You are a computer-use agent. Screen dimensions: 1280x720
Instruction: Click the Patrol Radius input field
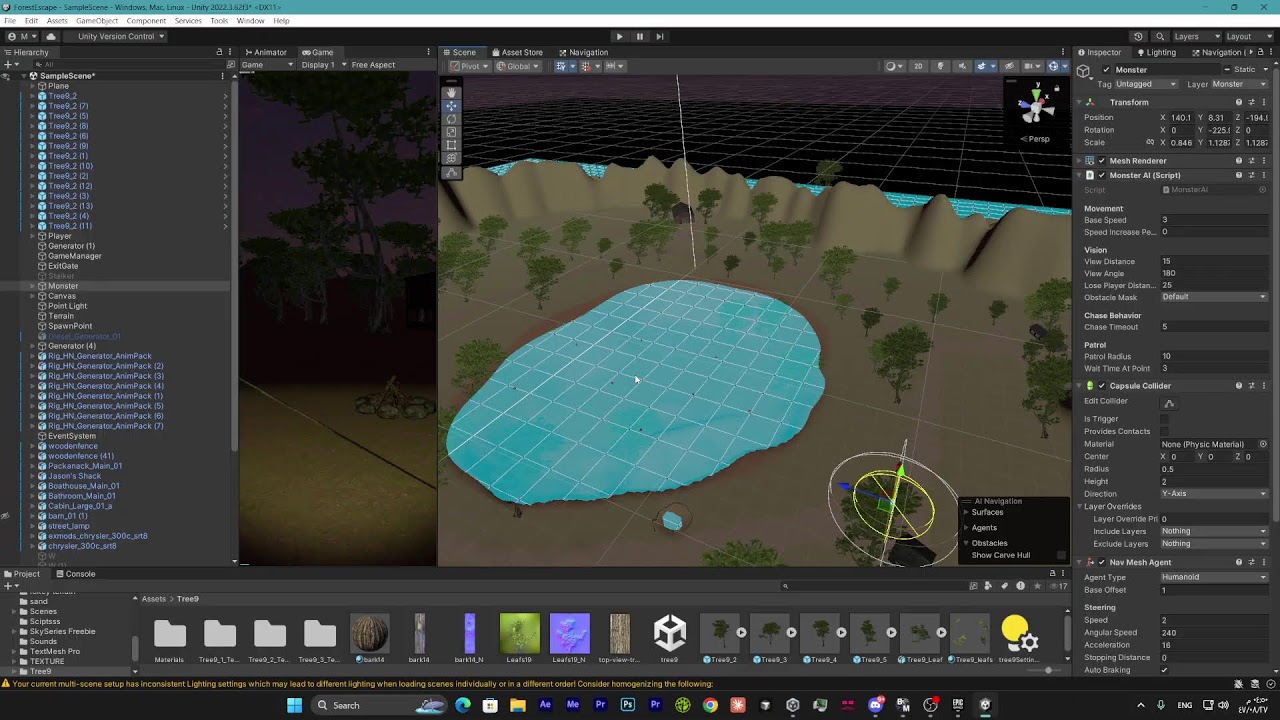point(1214,356)
